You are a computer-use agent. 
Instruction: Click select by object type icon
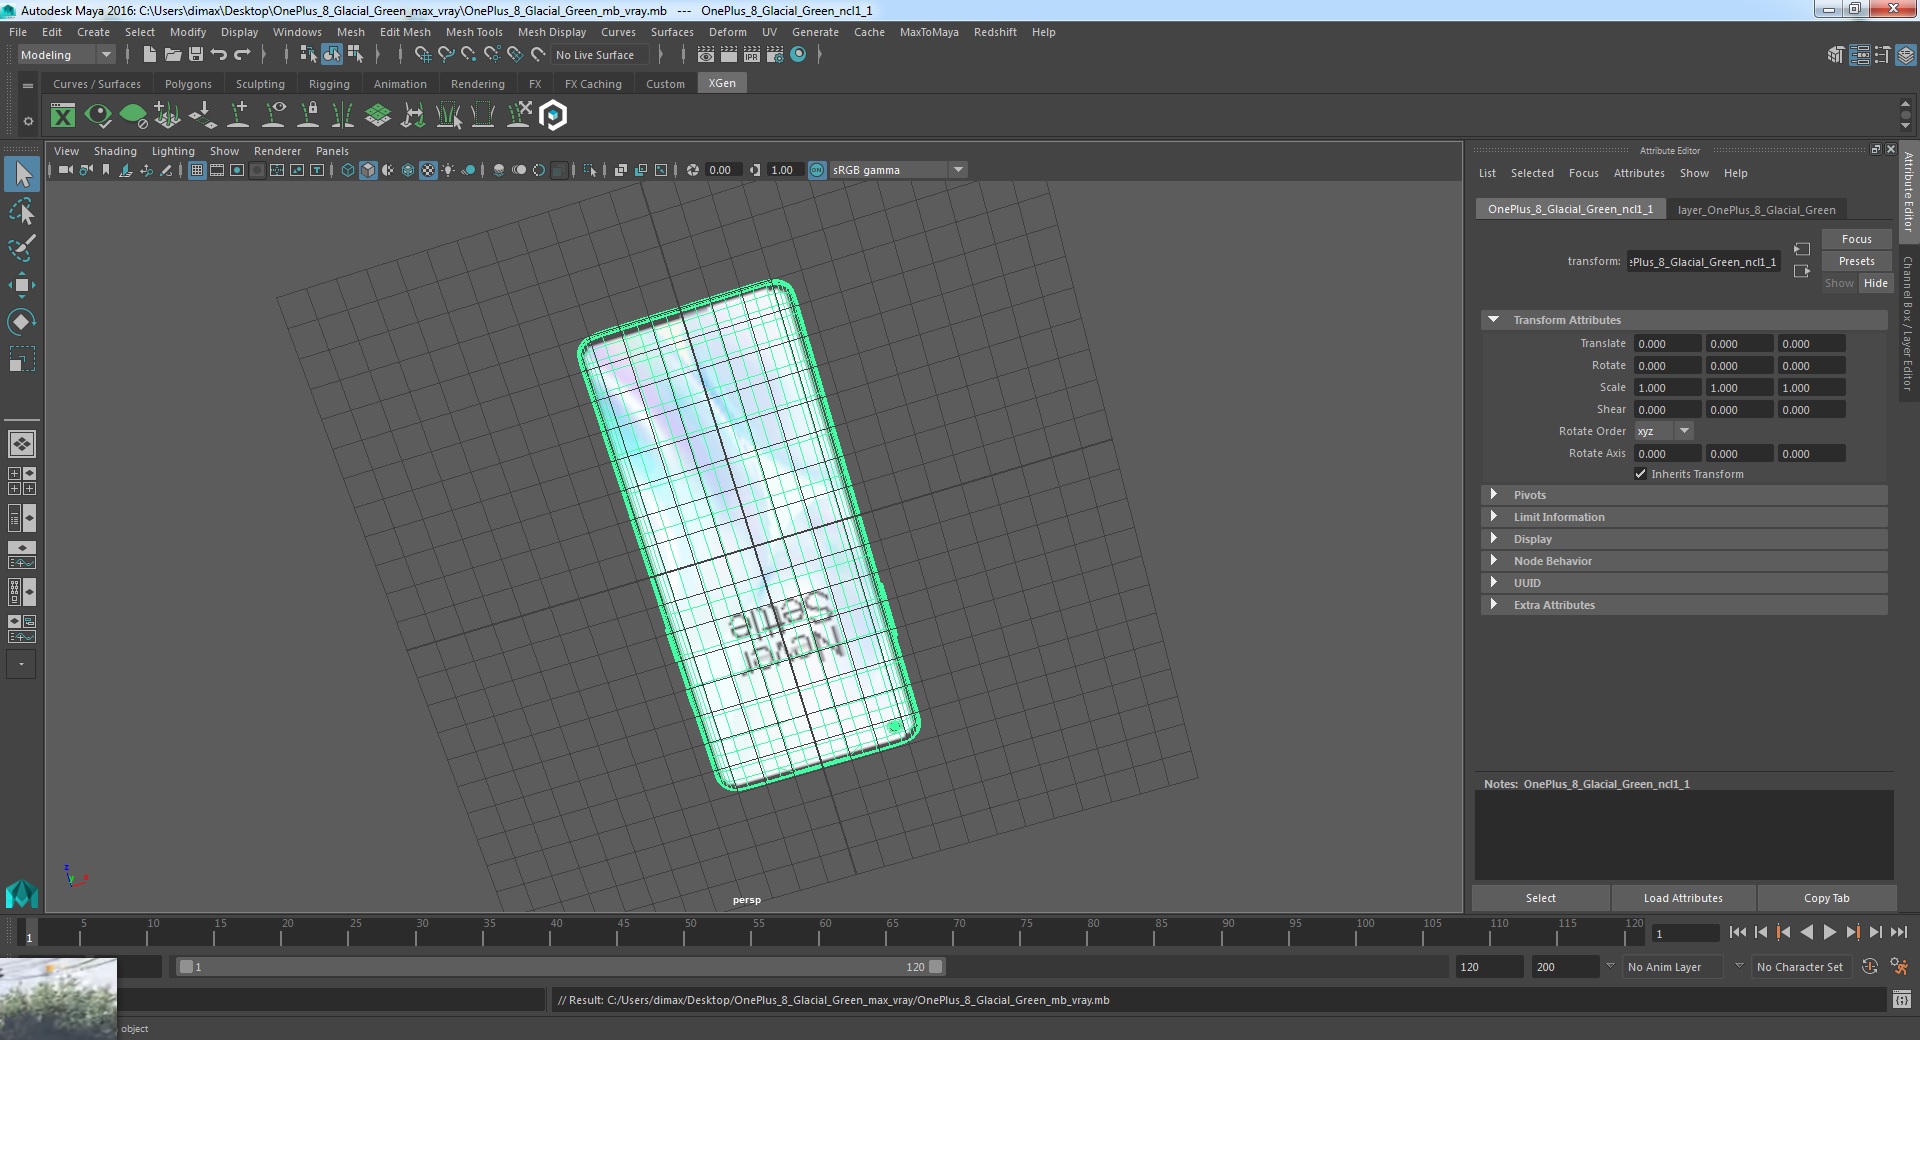point(331,55)
